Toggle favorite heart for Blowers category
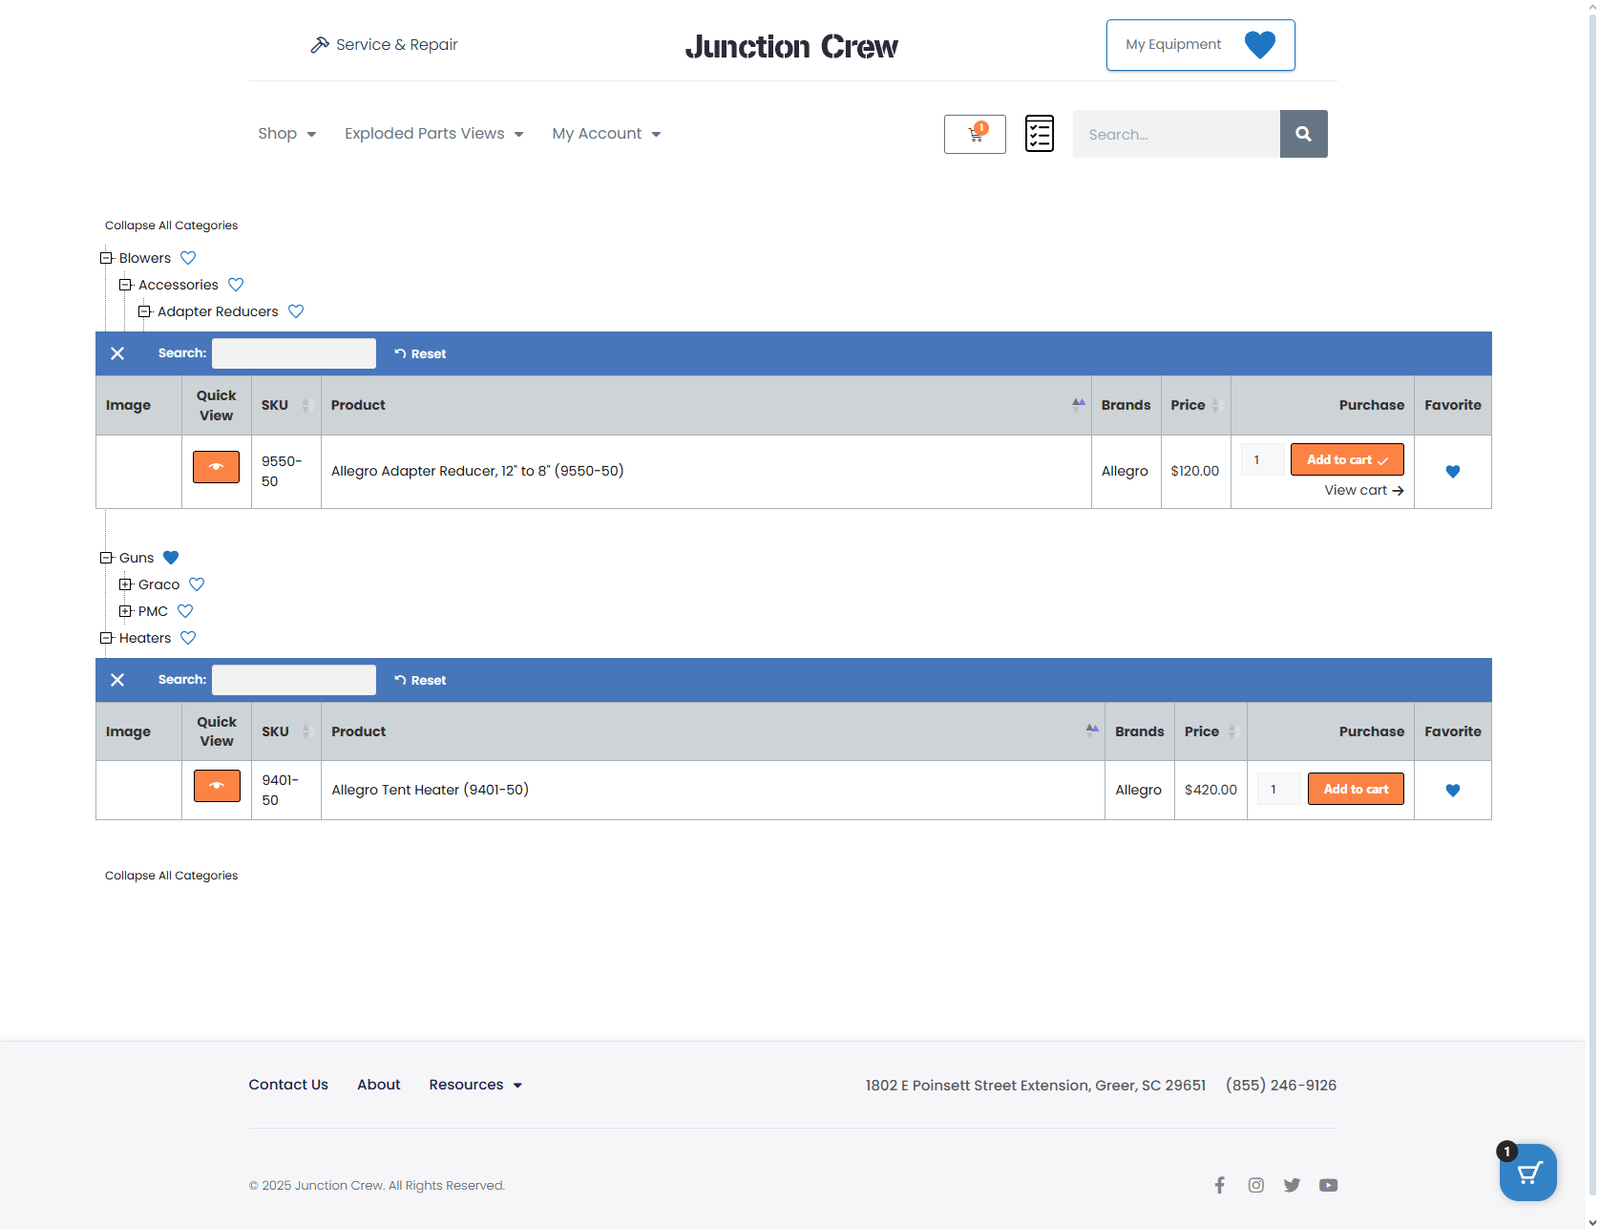 pos(188,258)
